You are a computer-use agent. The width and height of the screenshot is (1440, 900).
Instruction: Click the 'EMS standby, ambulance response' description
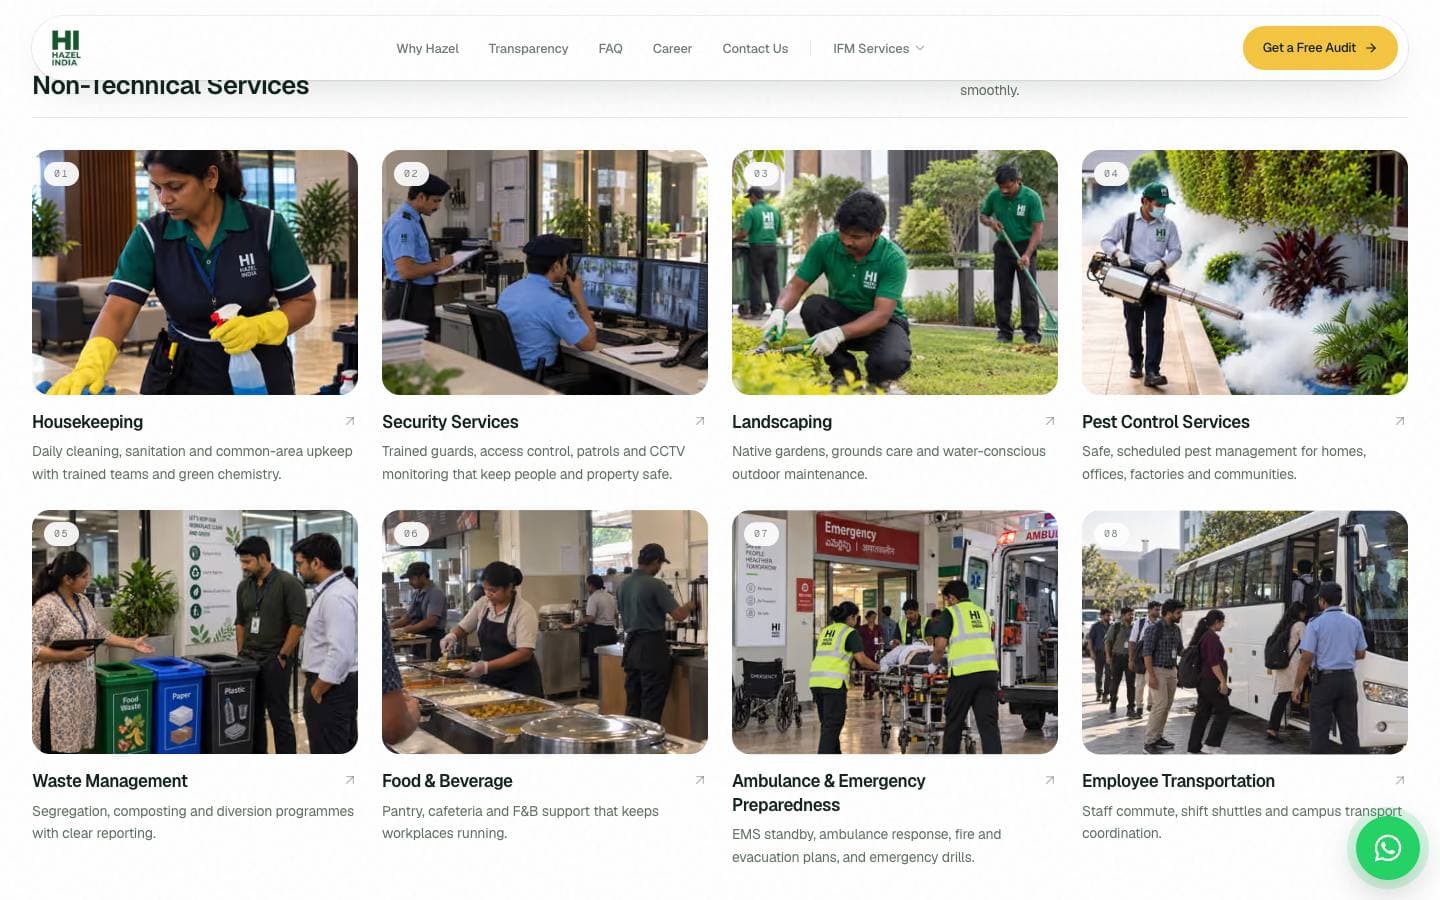(866, 846)
